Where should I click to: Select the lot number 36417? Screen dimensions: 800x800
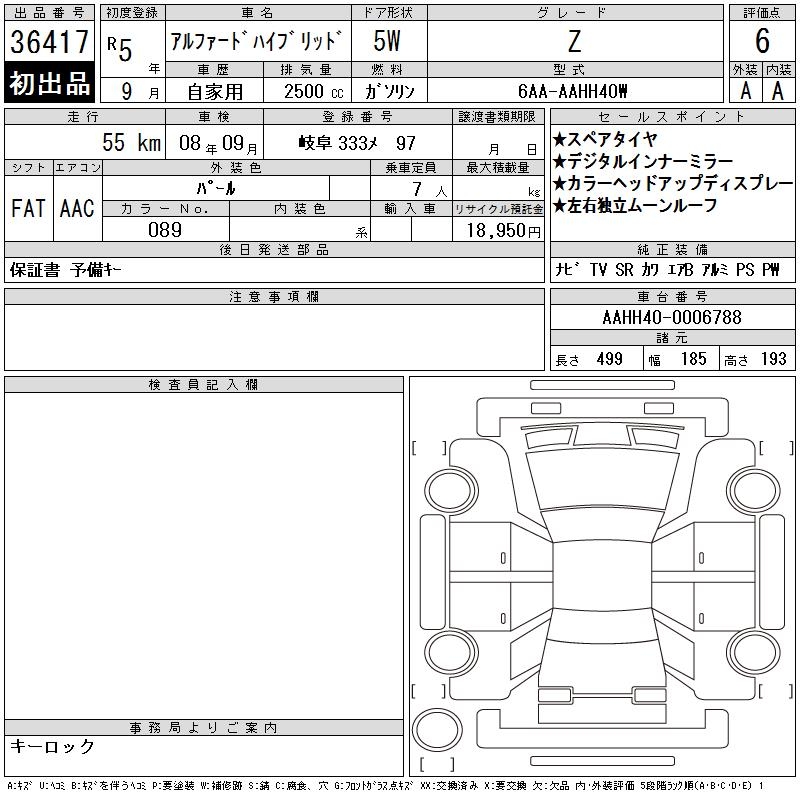click(x=50, y=43)
